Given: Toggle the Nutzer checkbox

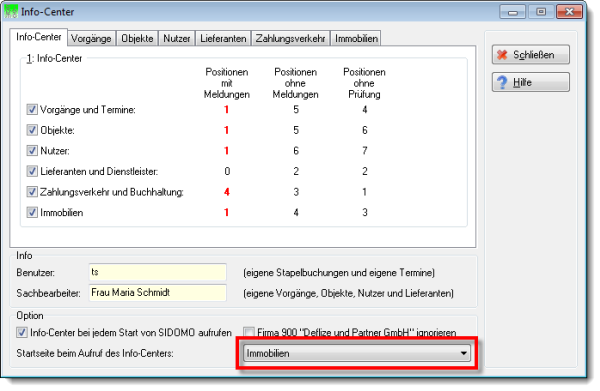Looking at the screenshot, I should pyautogui.click(x=32, y=151).
